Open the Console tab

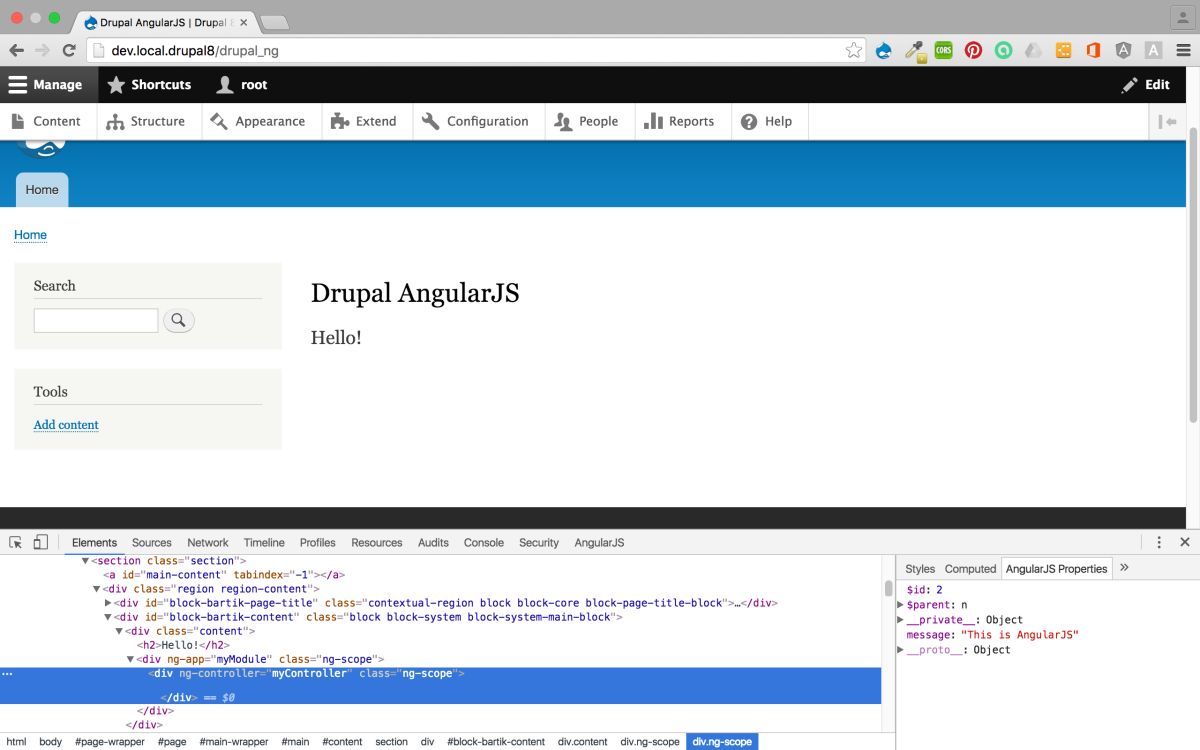click(x=484, y=543)
